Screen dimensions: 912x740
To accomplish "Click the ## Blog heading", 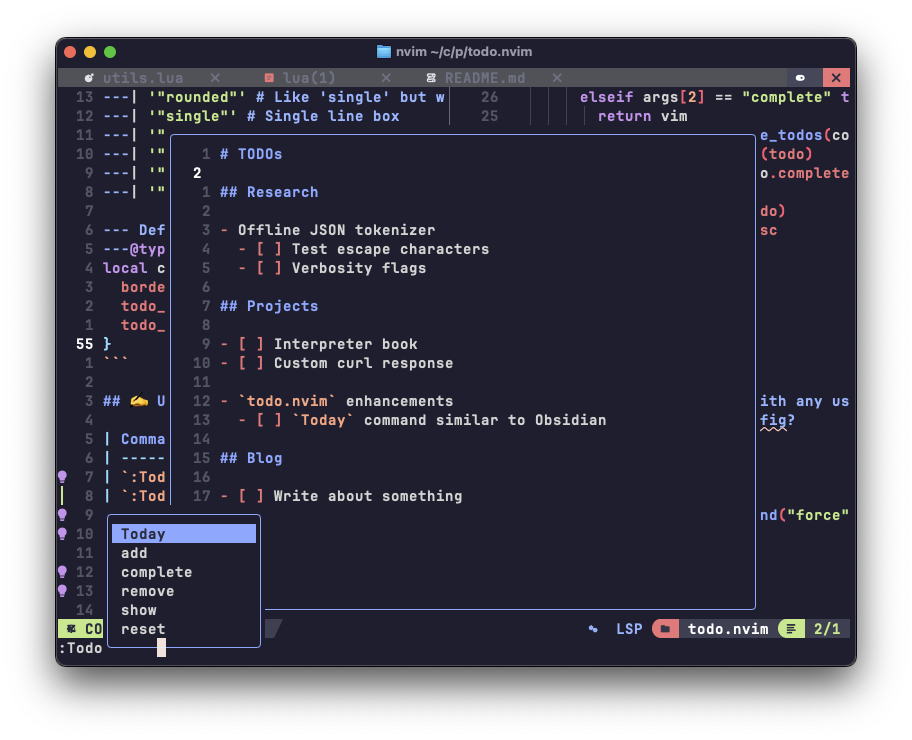I will click(x=251, y=458).
